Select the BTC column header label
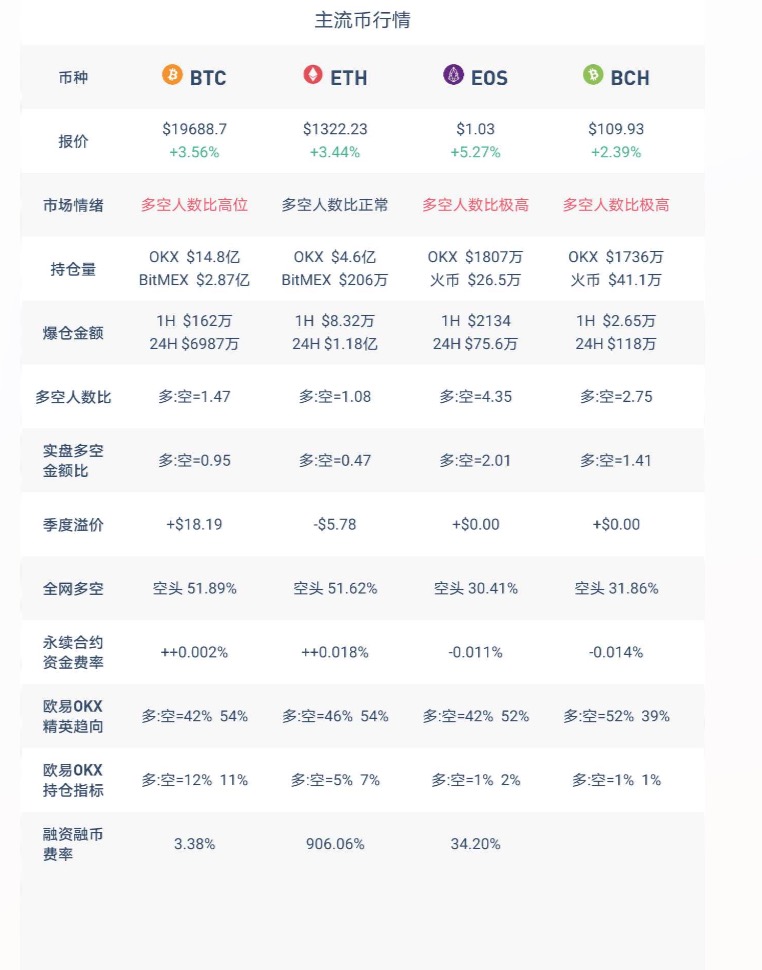The height and width of the screenshot is (970, 762). coord(208,77)
